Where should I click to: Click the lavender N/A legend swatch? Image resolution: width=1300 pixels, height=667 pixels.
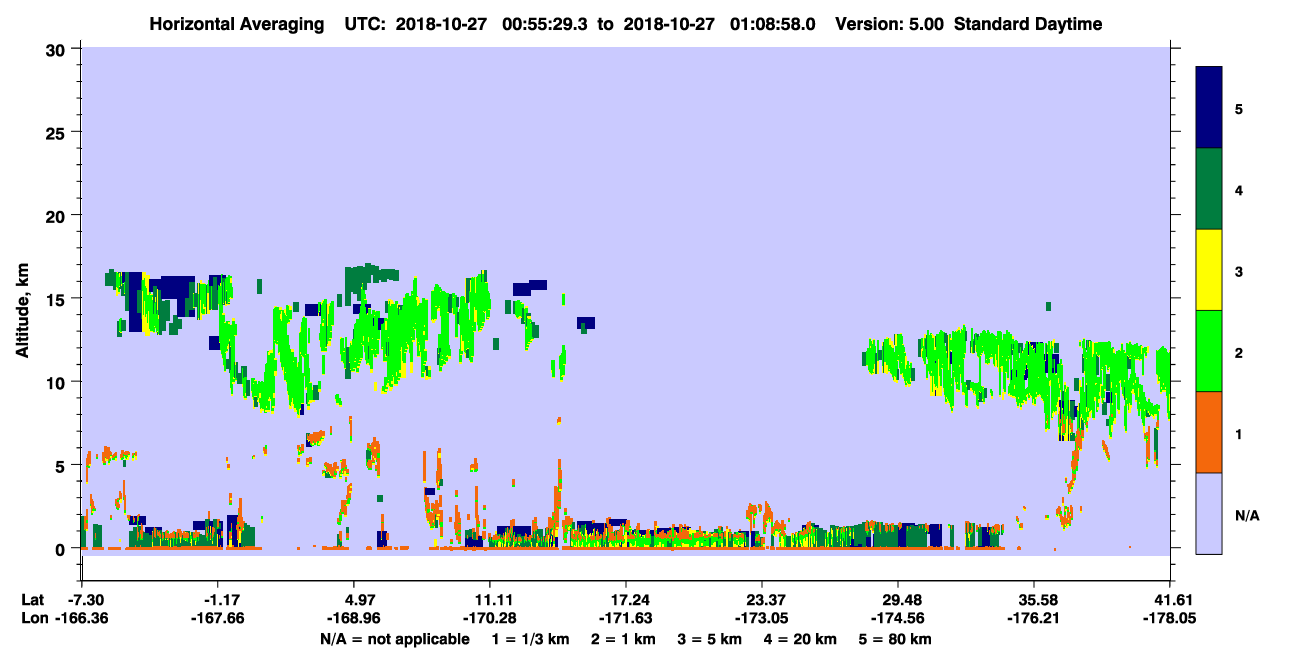click(1209, 513)
